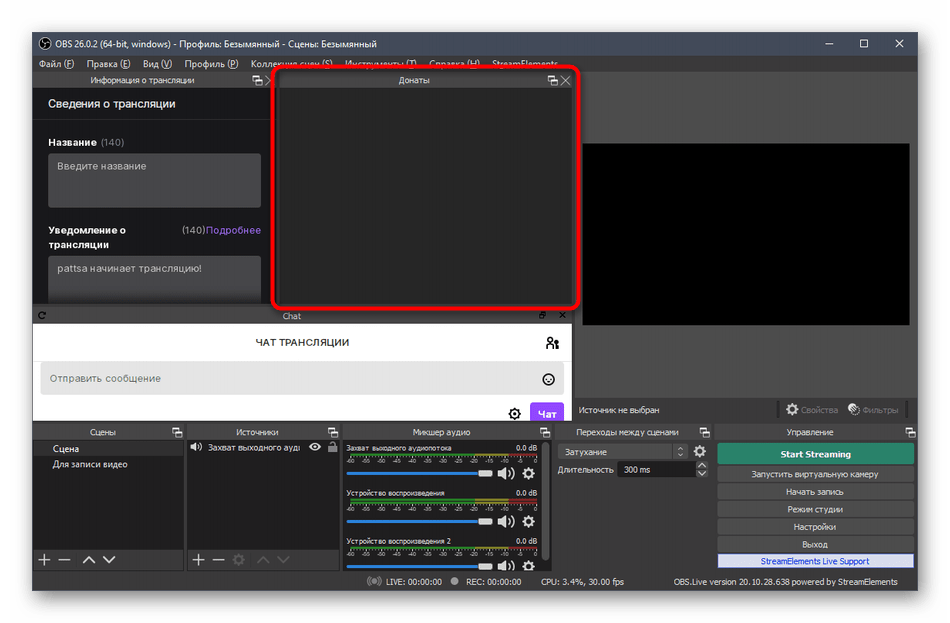Add a new scene with plus icon
This screenshot has width=950, height=623.
pyautogui.click(x=44, y=560)
